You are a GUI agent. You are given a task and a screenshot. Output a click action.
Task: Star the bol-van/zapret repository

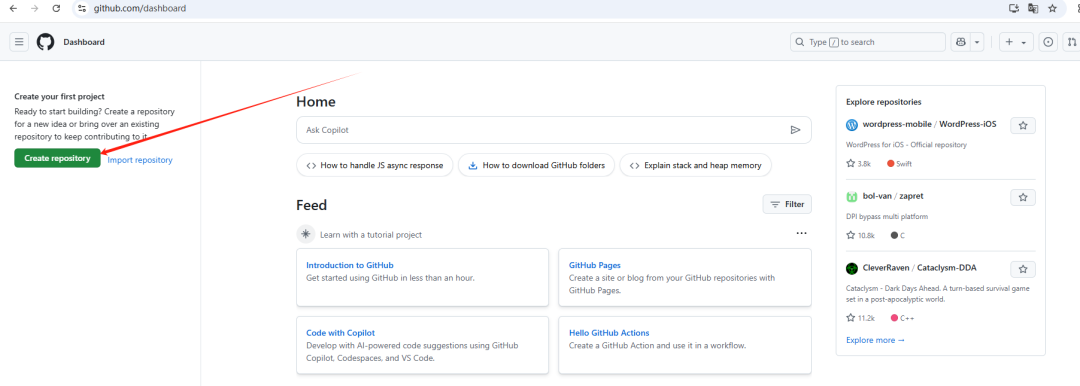click(1023, 197)
